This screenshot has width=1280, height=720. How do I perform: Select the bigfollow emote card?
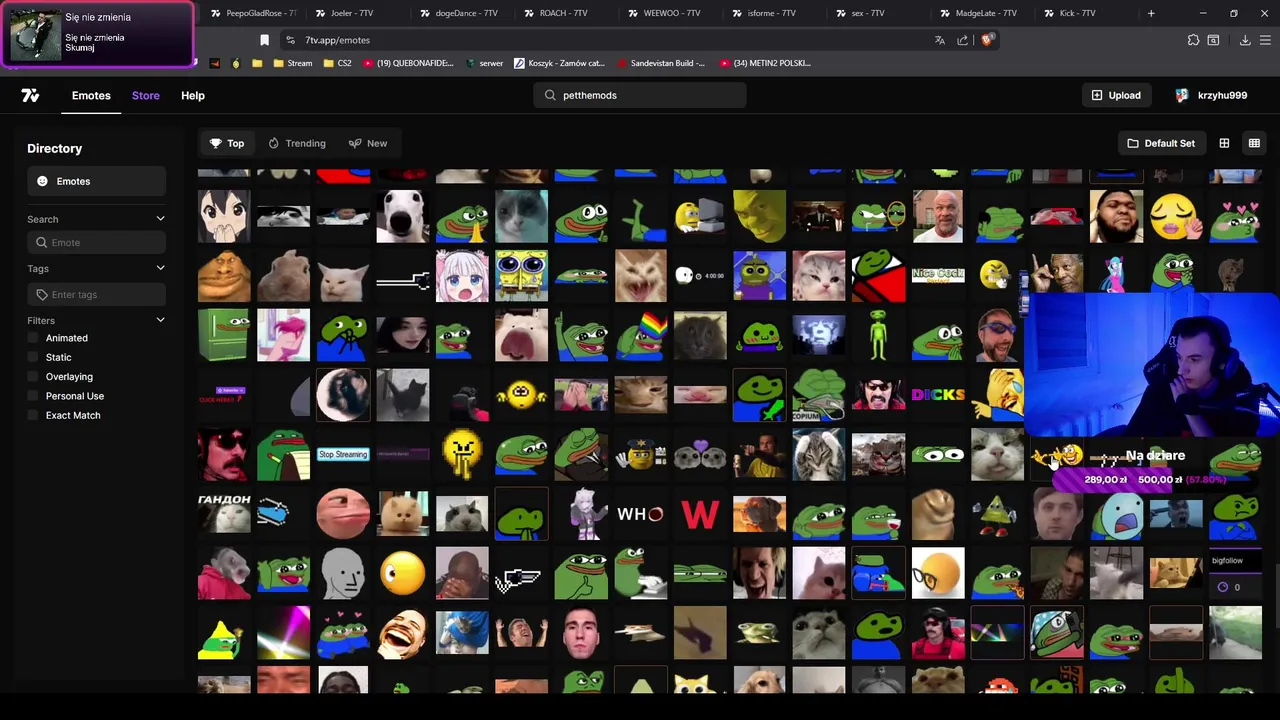point(1235,573)
